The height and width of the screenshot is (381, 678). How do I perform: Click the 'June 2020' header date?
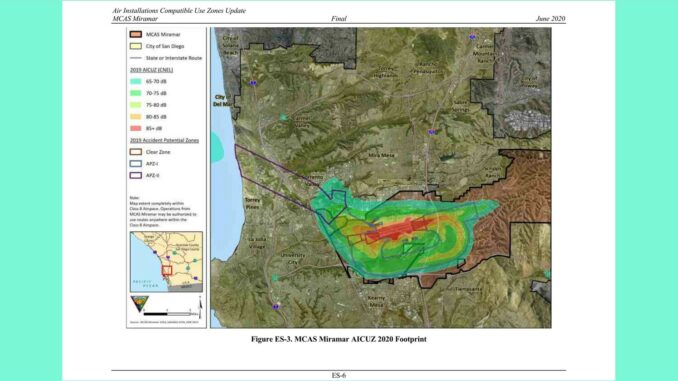pos(550,19)
